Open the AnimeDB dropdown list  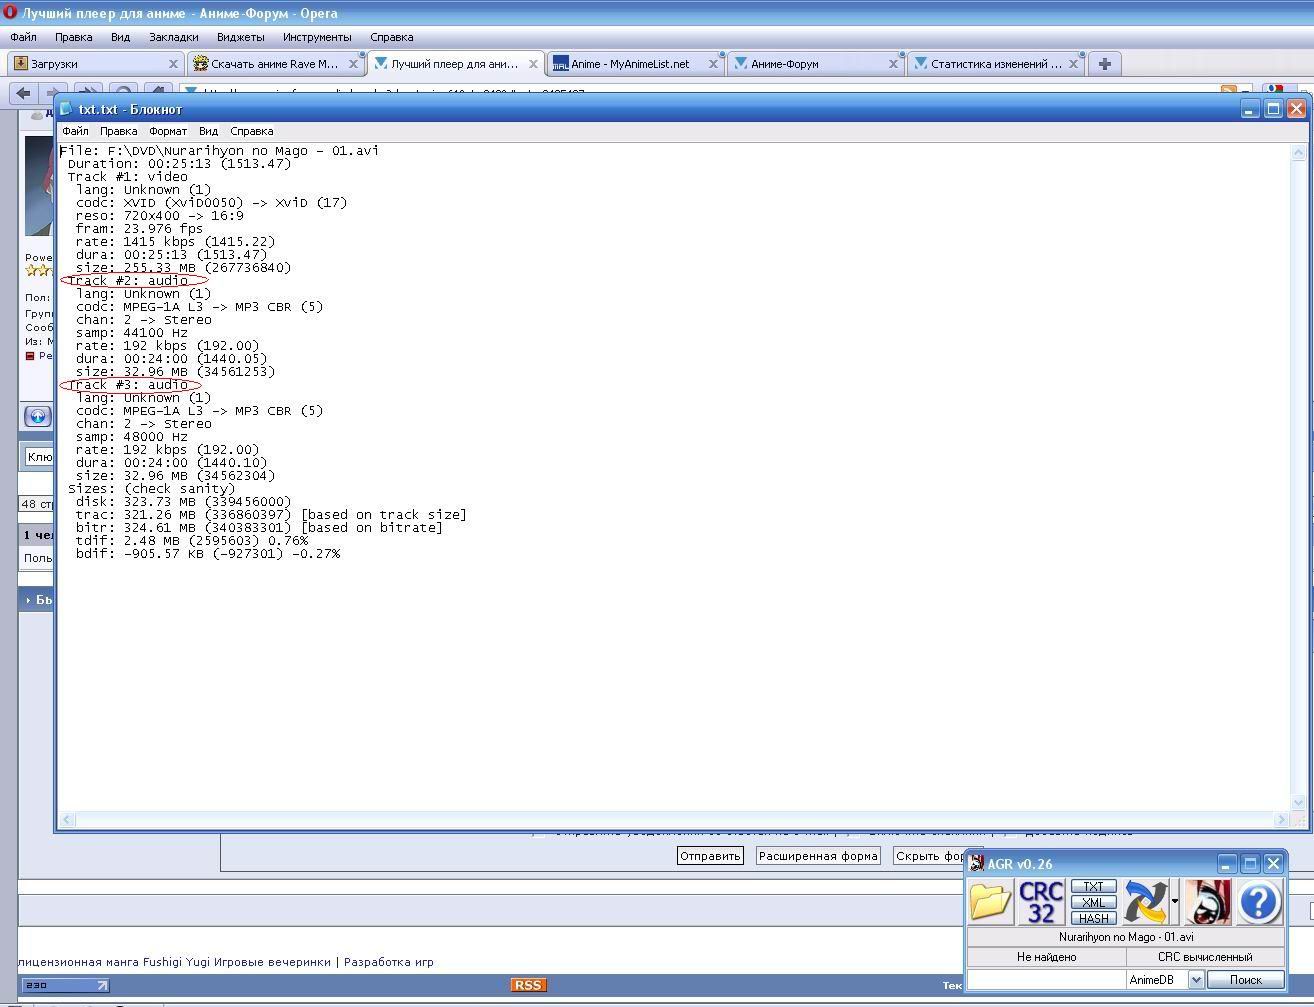pos(1195,980)
